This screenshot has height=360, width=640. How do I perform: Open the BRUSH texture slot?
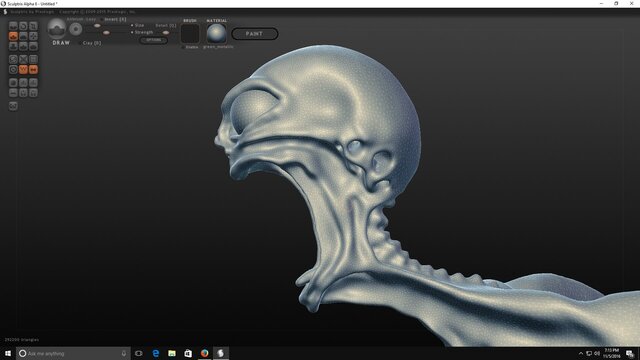pos(190,33)
